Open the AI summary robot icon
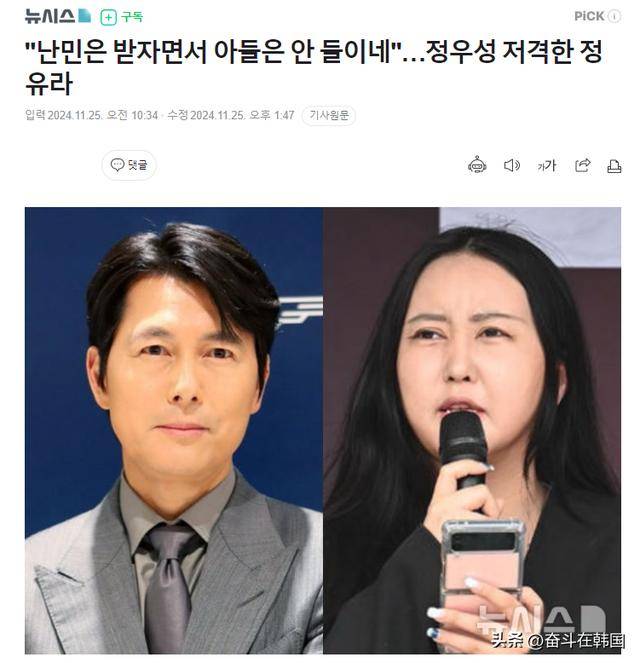Screen dimensions: 640x663 (477, 165)
